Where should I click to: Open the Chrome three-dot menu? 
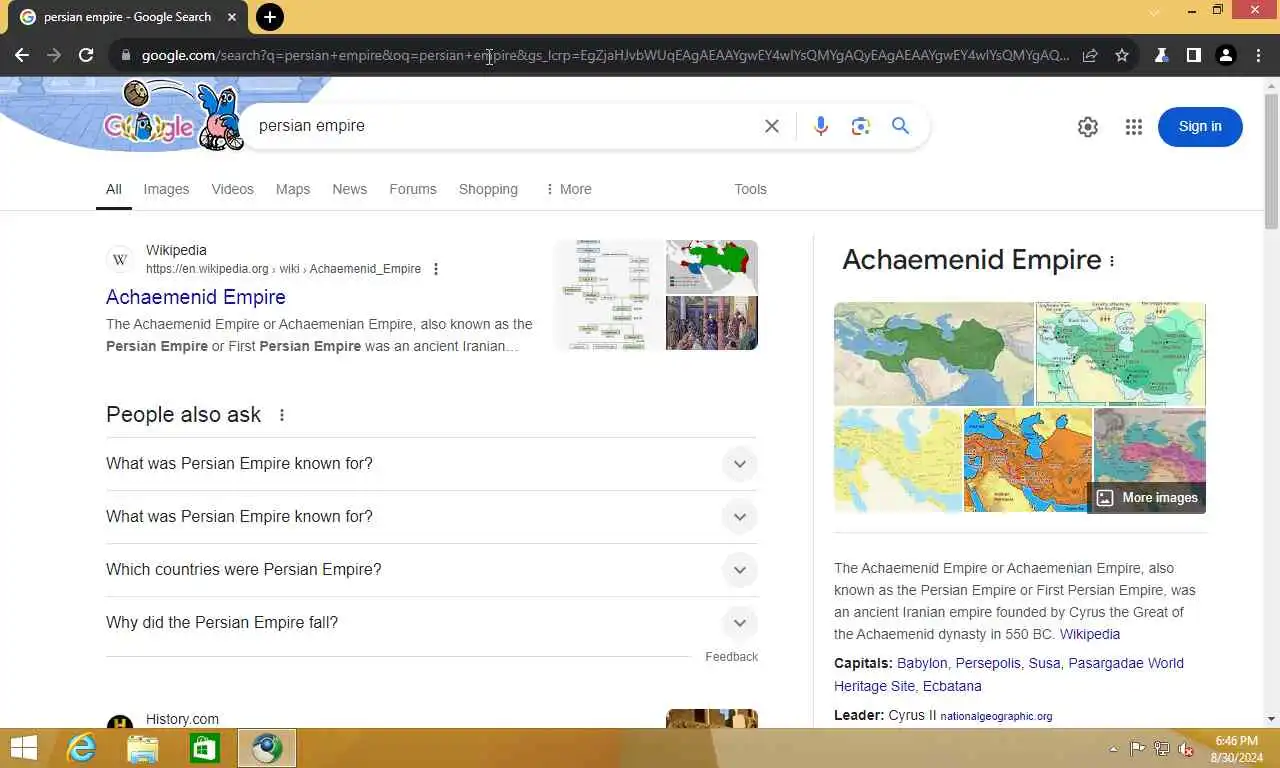point(1258,55)
